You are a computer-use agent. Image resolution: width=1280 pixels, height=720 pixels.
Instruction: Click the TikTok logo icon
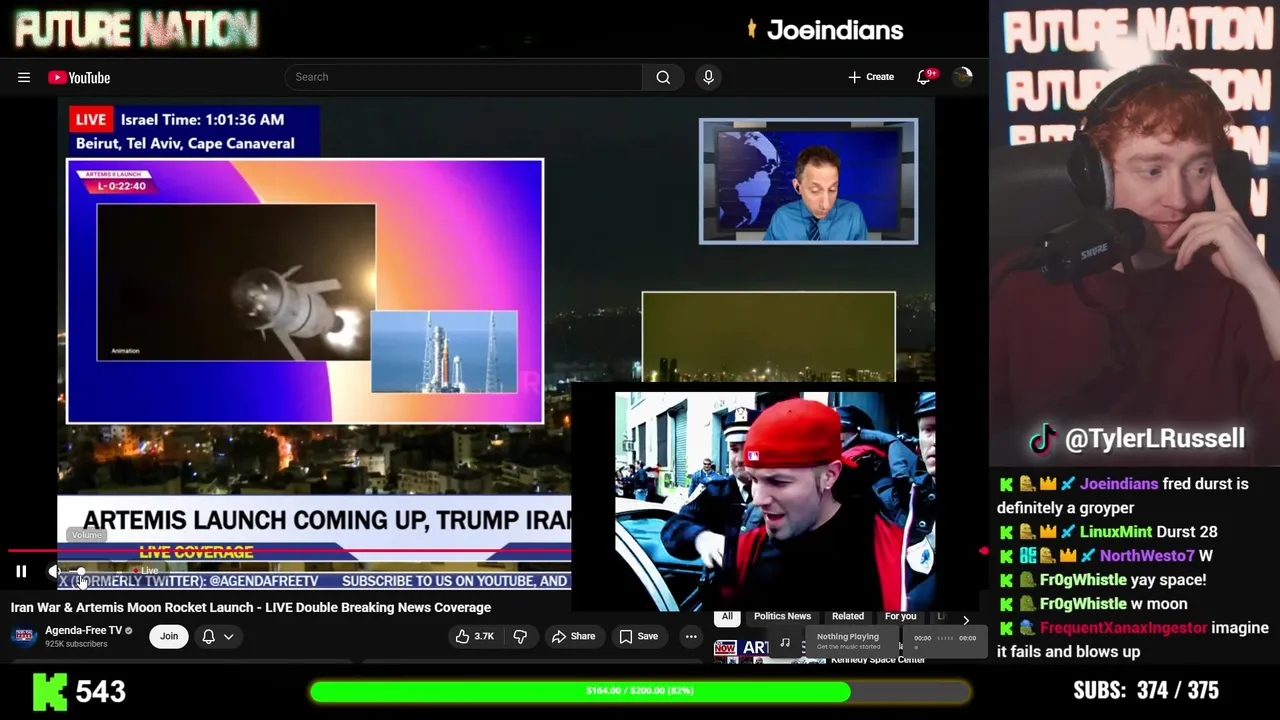1043,438
